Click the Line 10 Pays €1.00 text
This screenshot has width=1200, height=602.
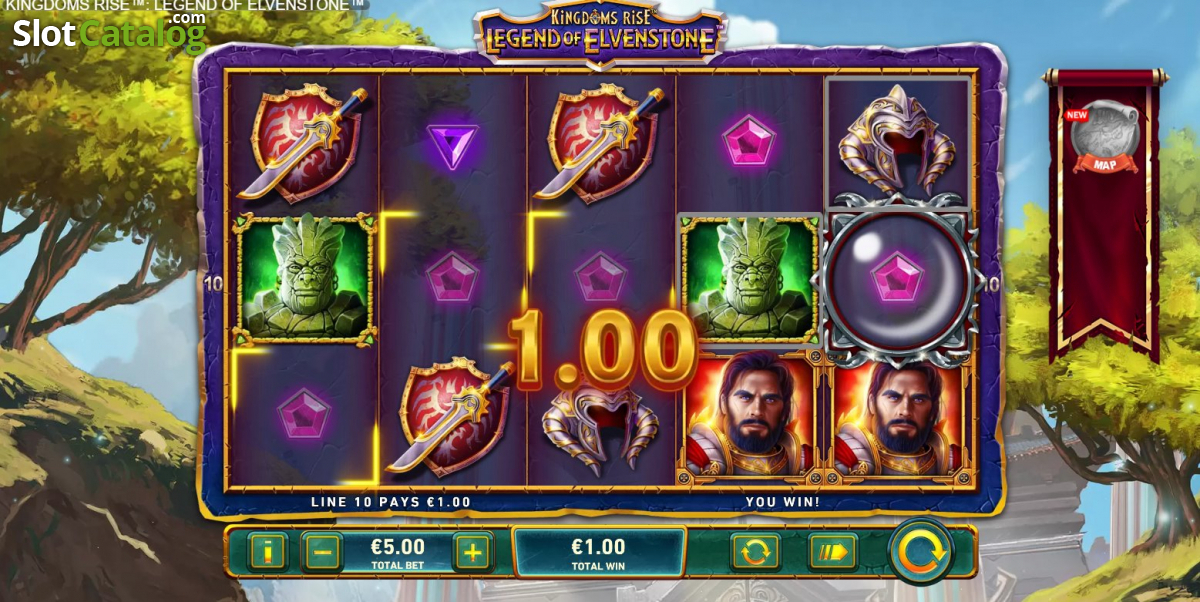click(391, 502)
